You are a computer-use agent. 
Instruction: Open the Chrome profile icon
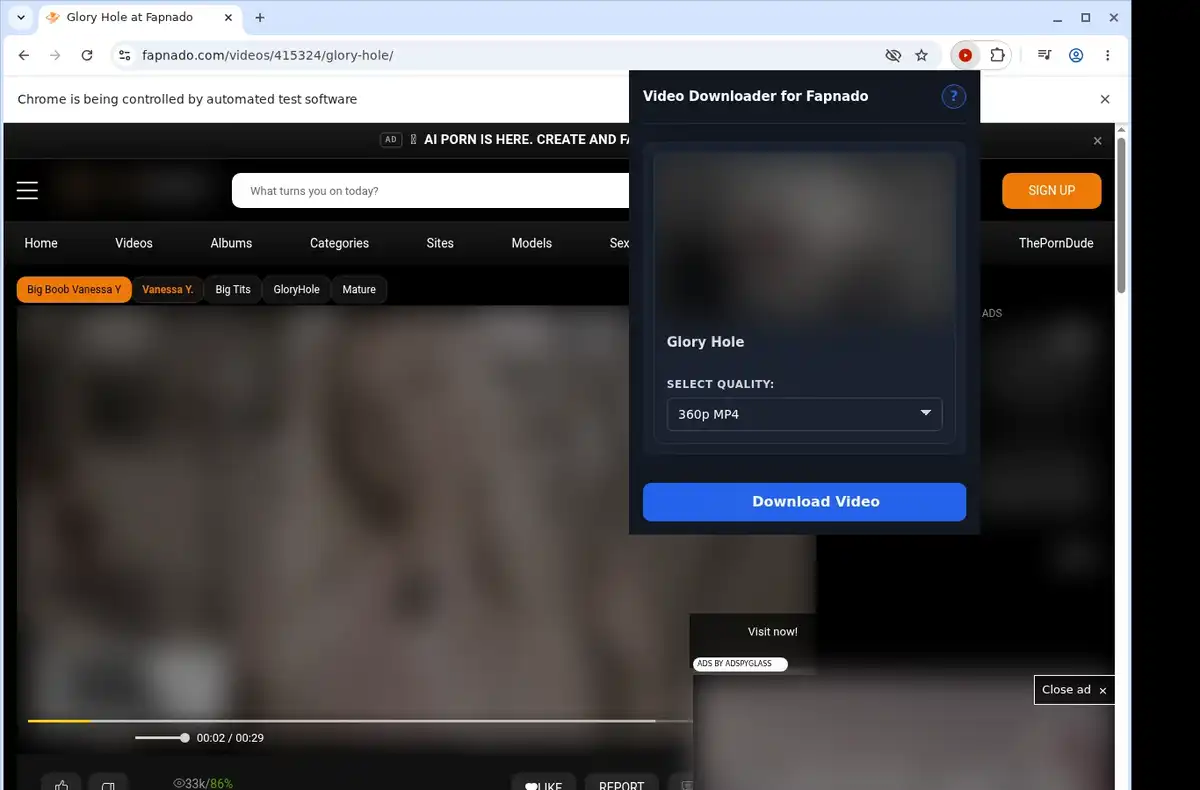pyautogui.click(x=1076, y=56)
